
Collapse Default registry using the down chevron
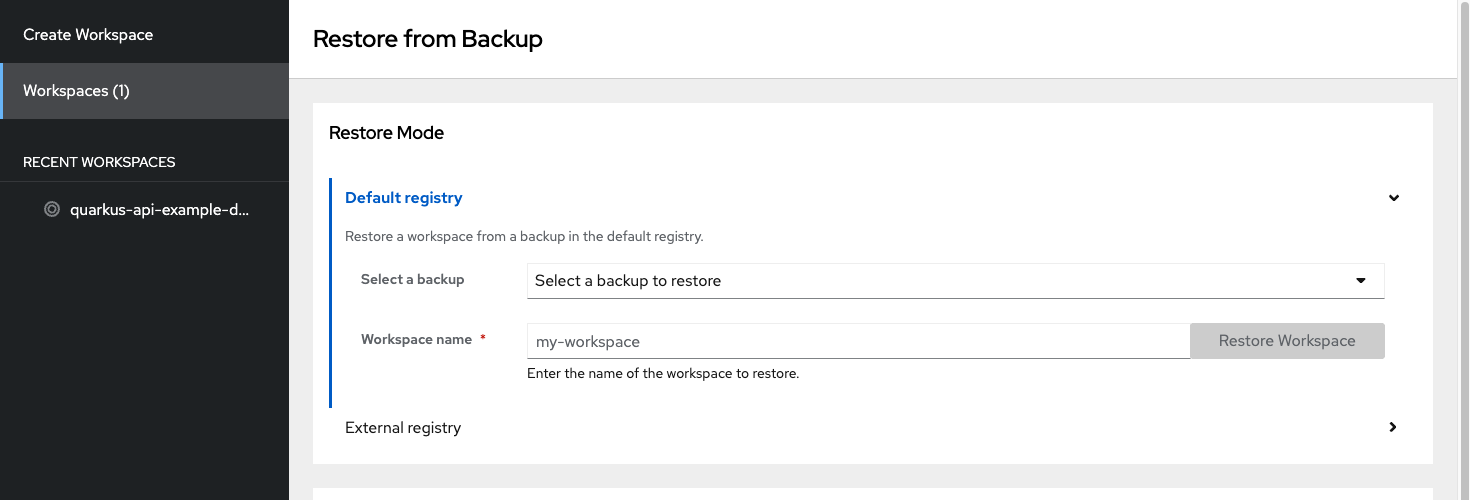(1393, 198)
